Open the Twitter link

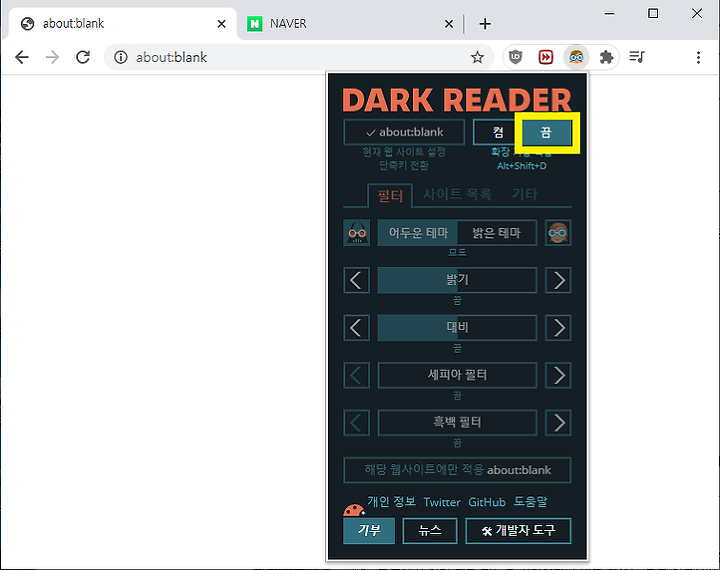point(442,502)
